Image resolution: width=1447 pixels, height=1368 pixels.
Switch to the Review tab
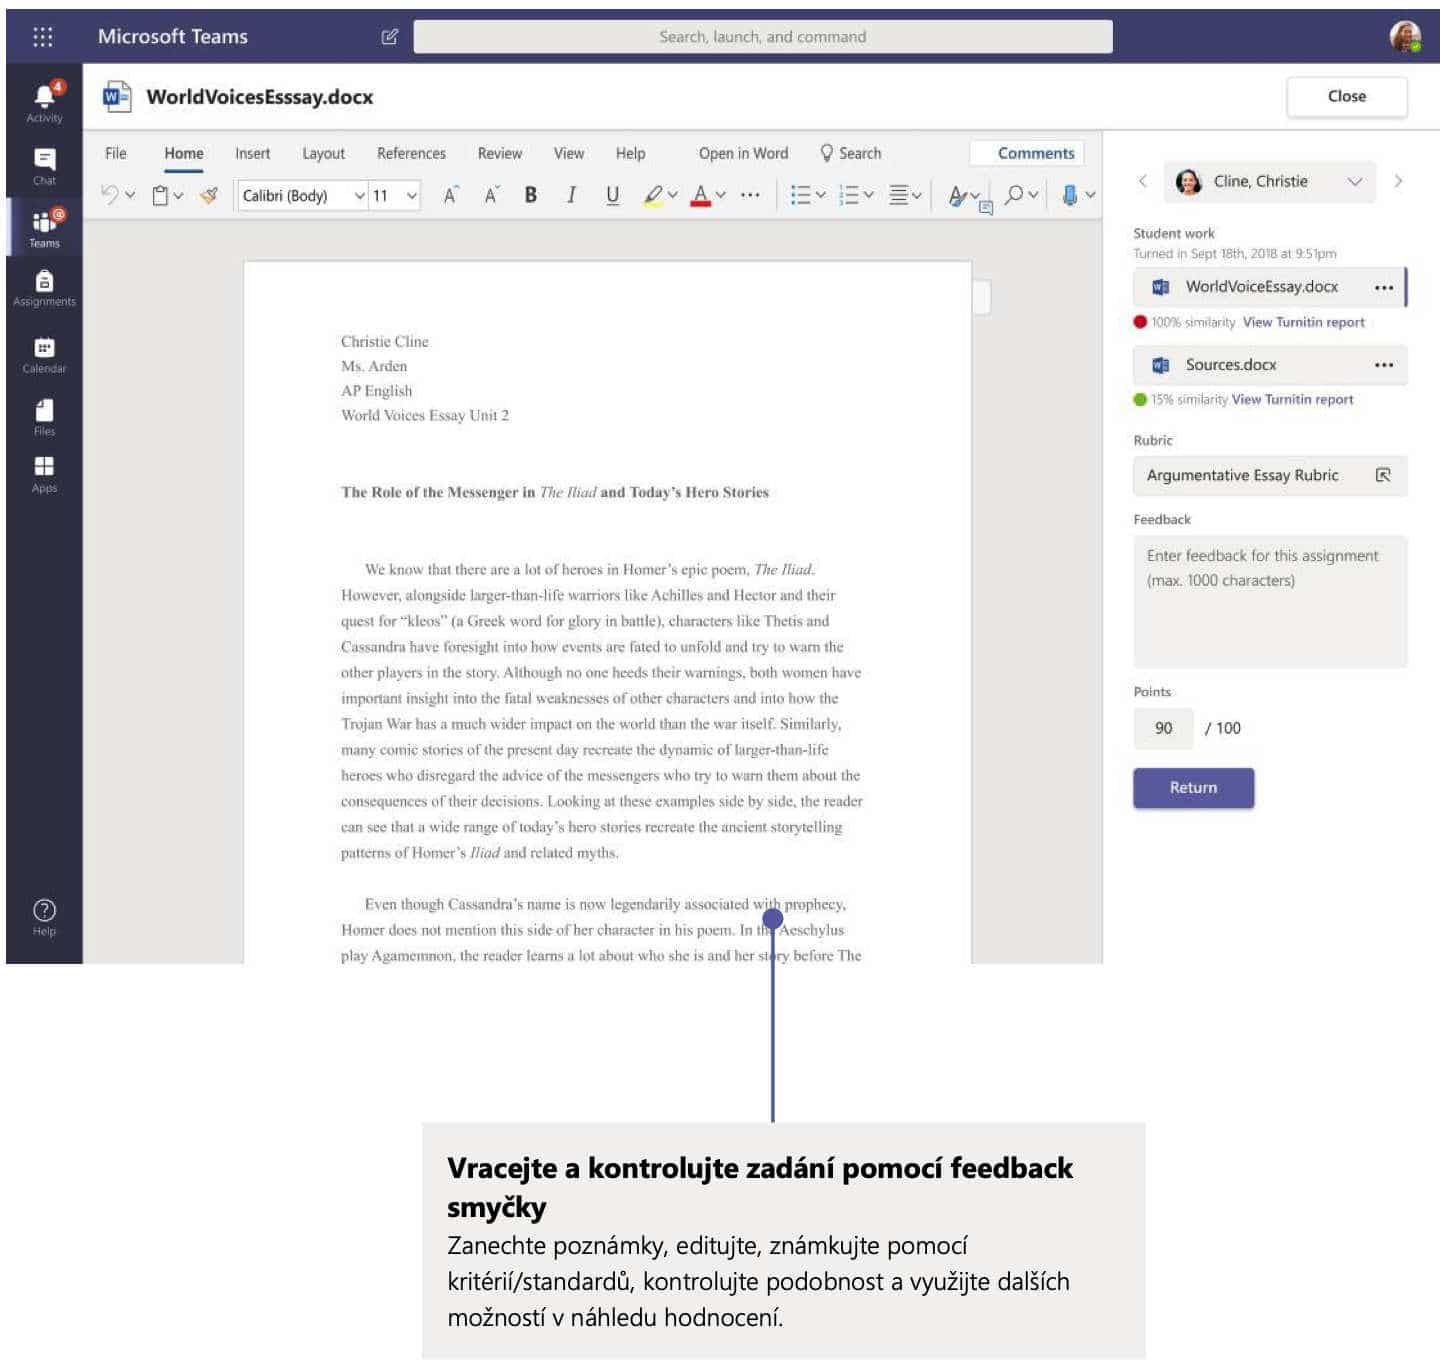(x=499, y=153)
